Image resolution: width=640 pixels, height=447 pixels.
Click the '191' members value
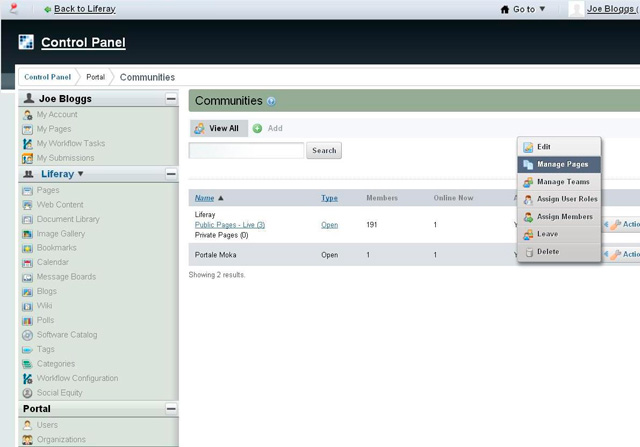(x=372, y=225)
